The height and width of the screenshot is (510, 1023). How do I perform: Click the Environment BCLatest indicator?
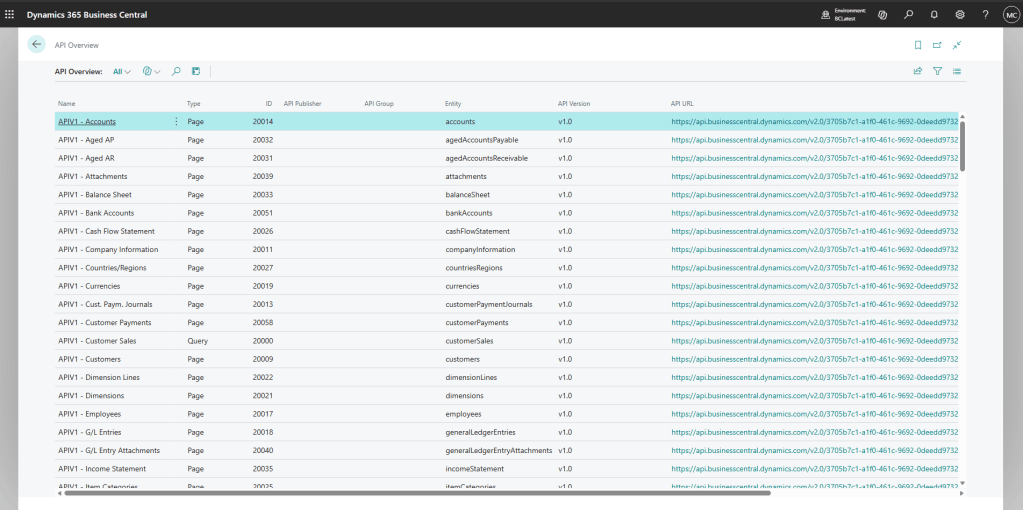[x=844, y=14]
